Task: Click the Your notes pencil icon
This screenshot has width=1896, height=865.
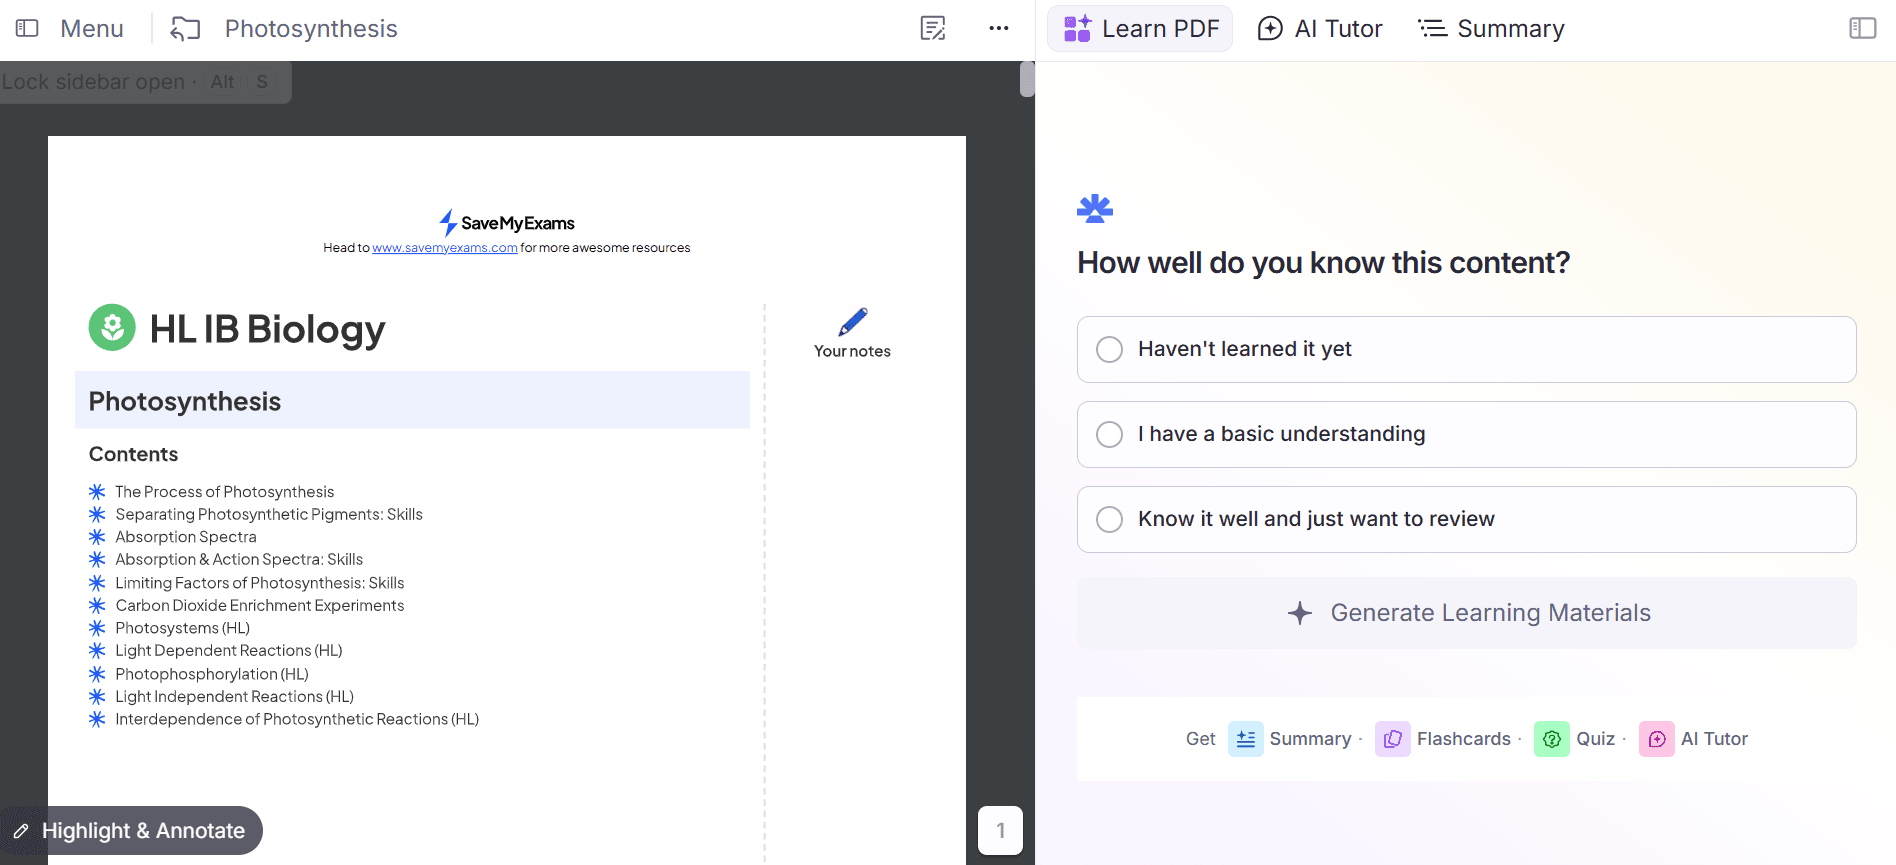Action: click(x=853, y=321)
